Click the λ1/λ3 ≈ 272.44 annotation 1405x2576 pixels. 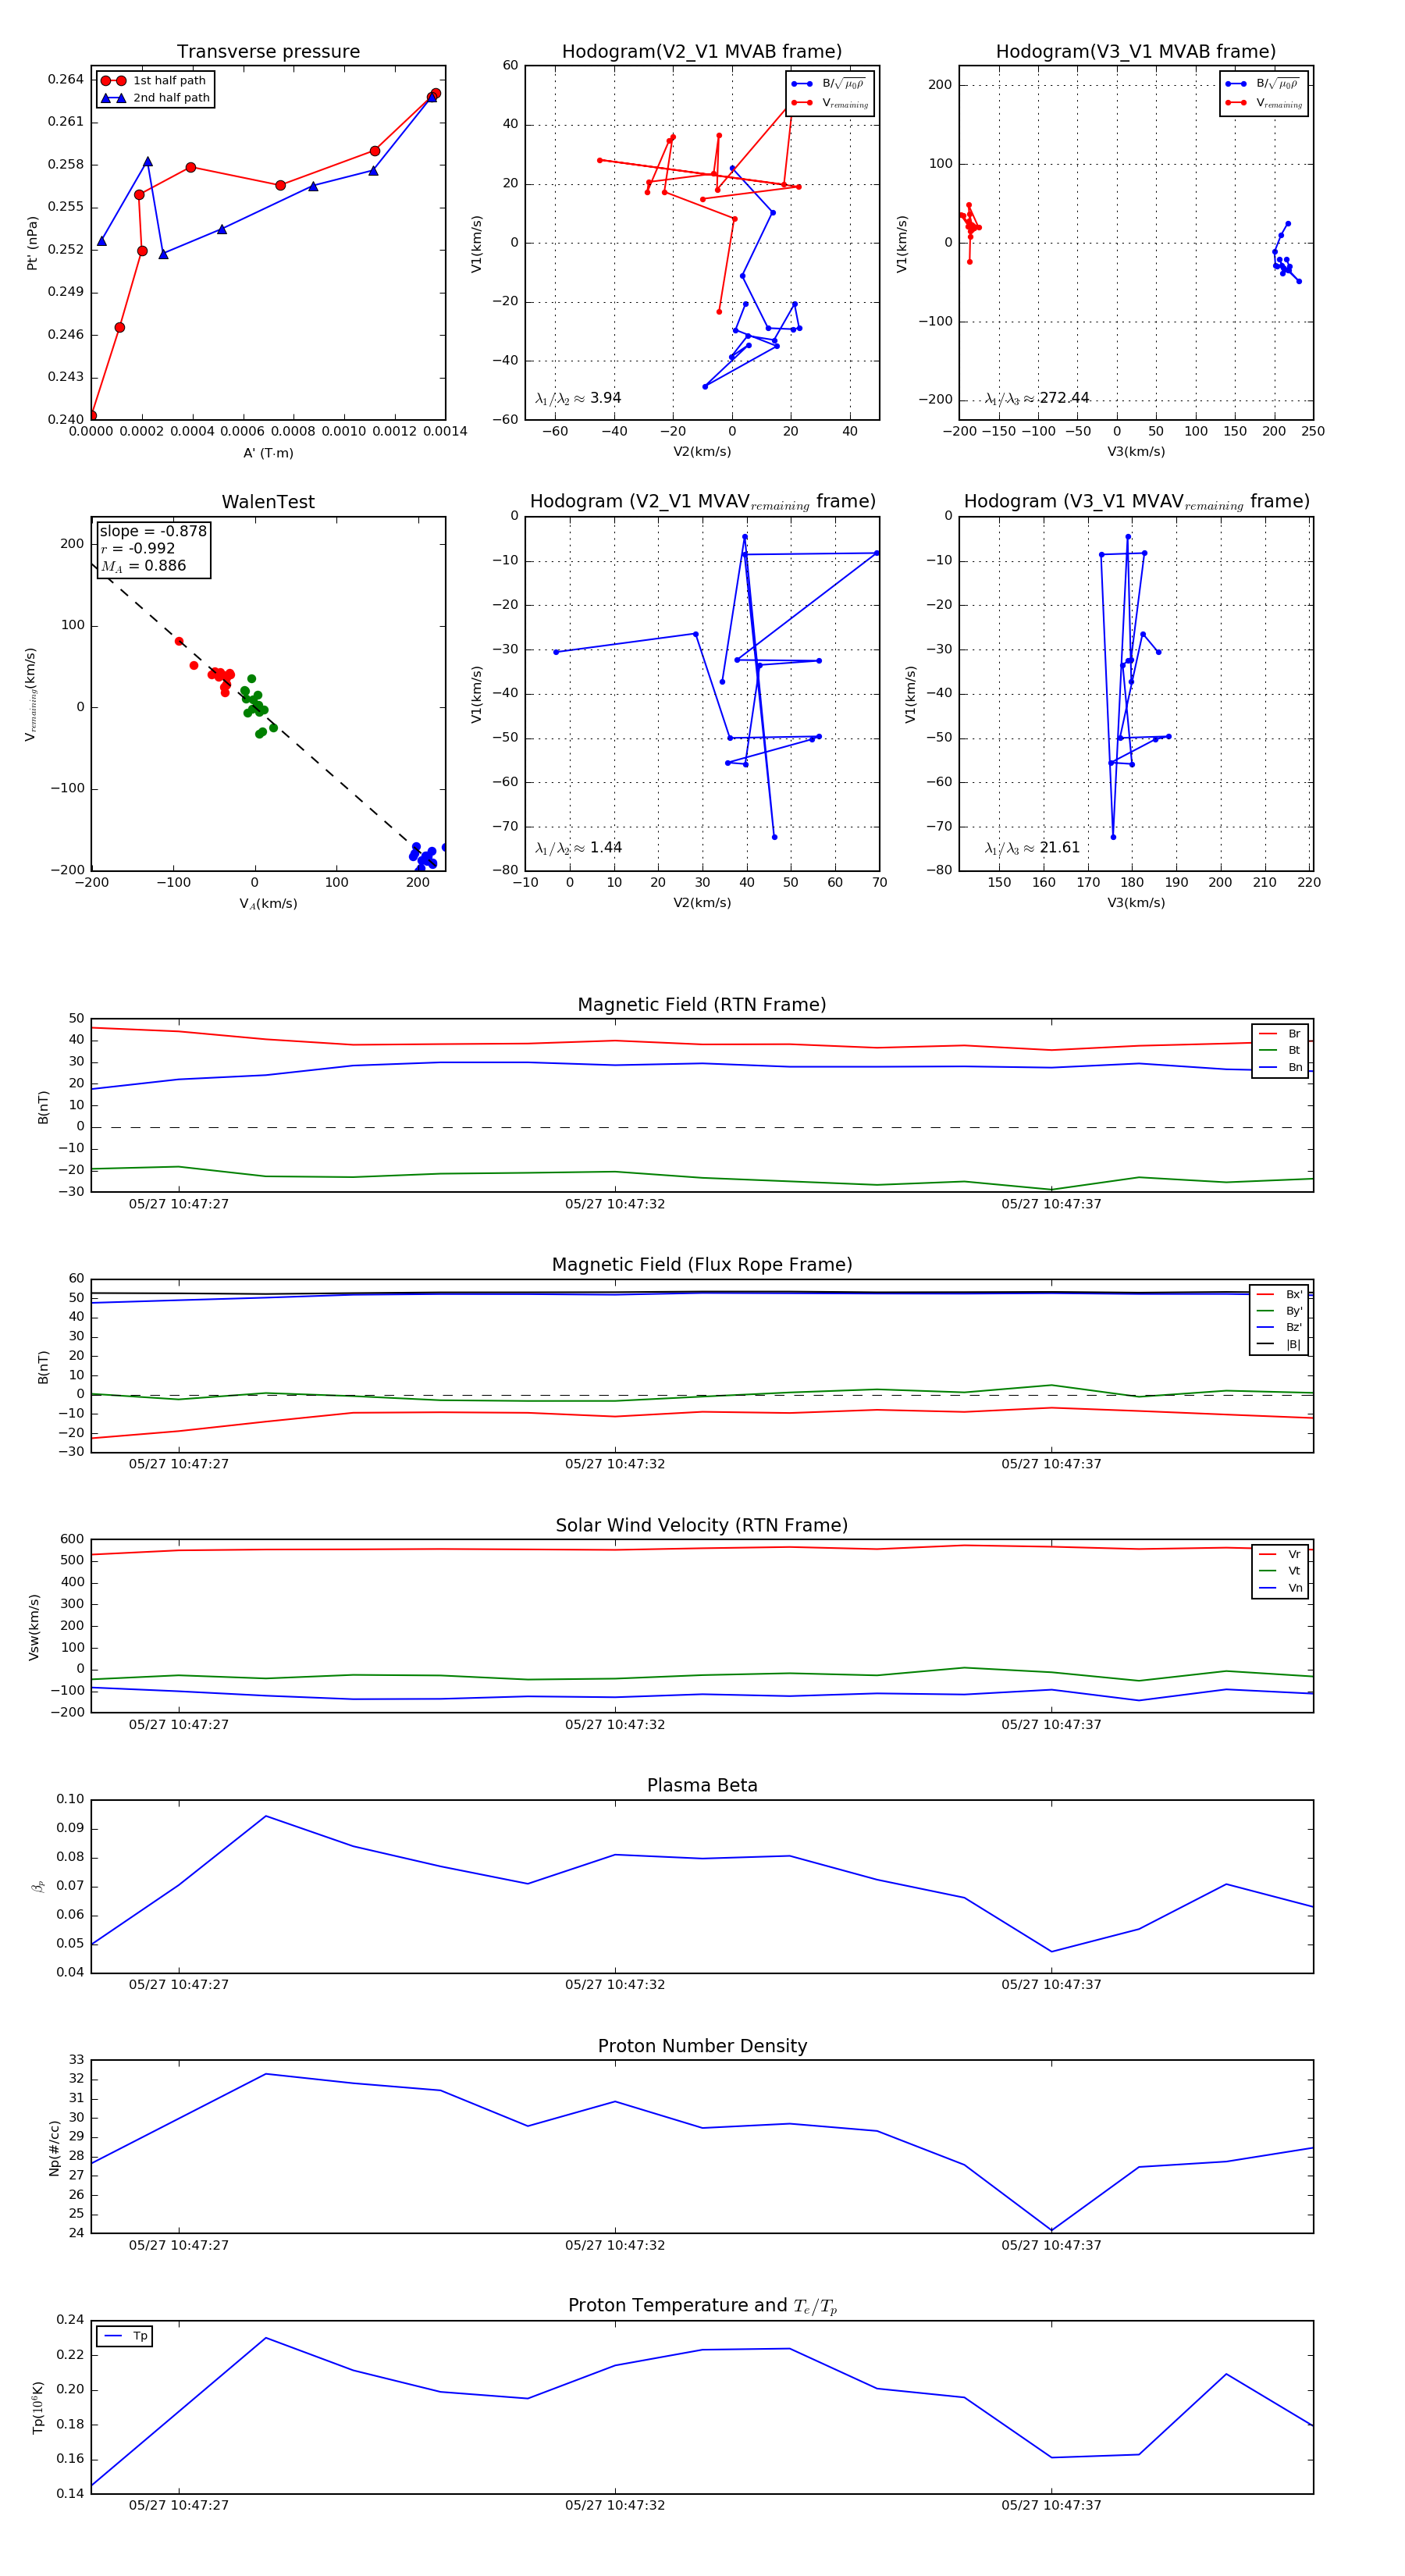[x=1036, y=398]
